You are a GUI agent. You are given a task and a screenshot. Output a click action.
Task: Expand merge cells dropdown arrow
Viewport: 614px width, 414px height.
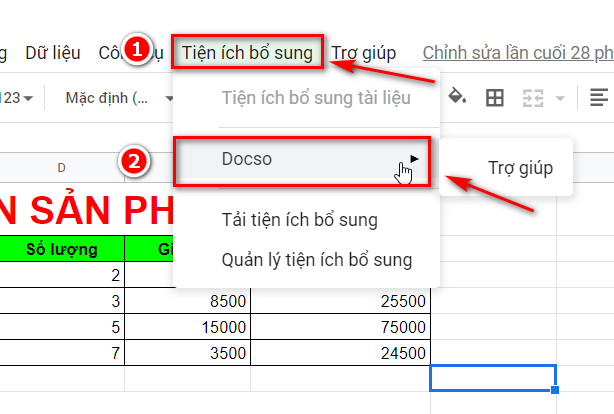pos(560,98)
